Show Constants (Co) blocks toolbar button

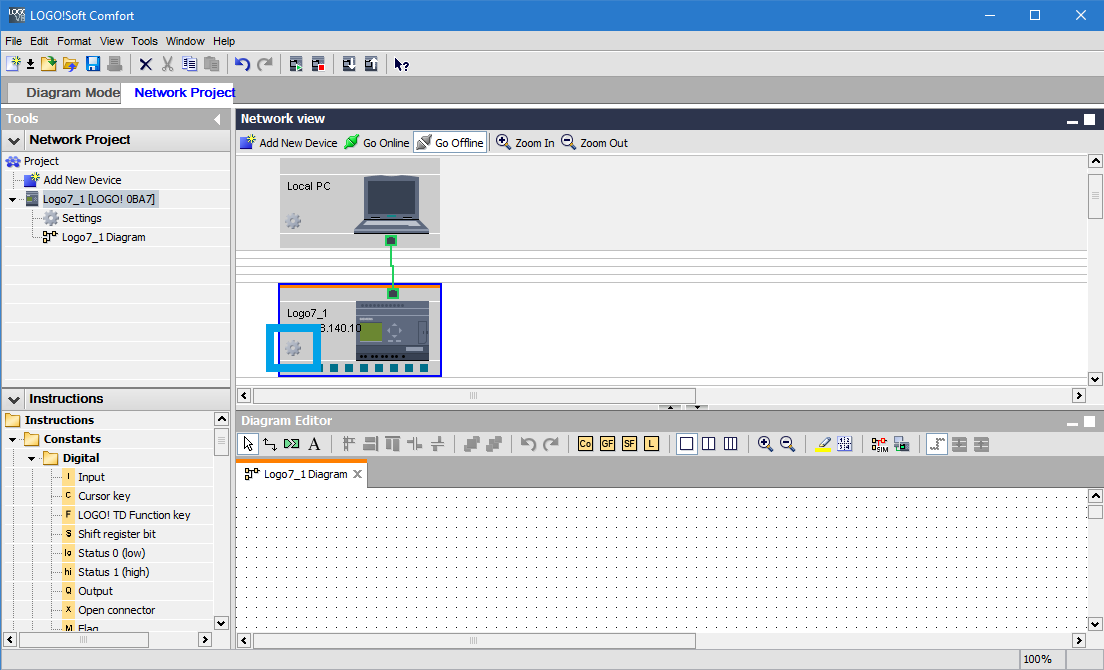click(585, 444)
